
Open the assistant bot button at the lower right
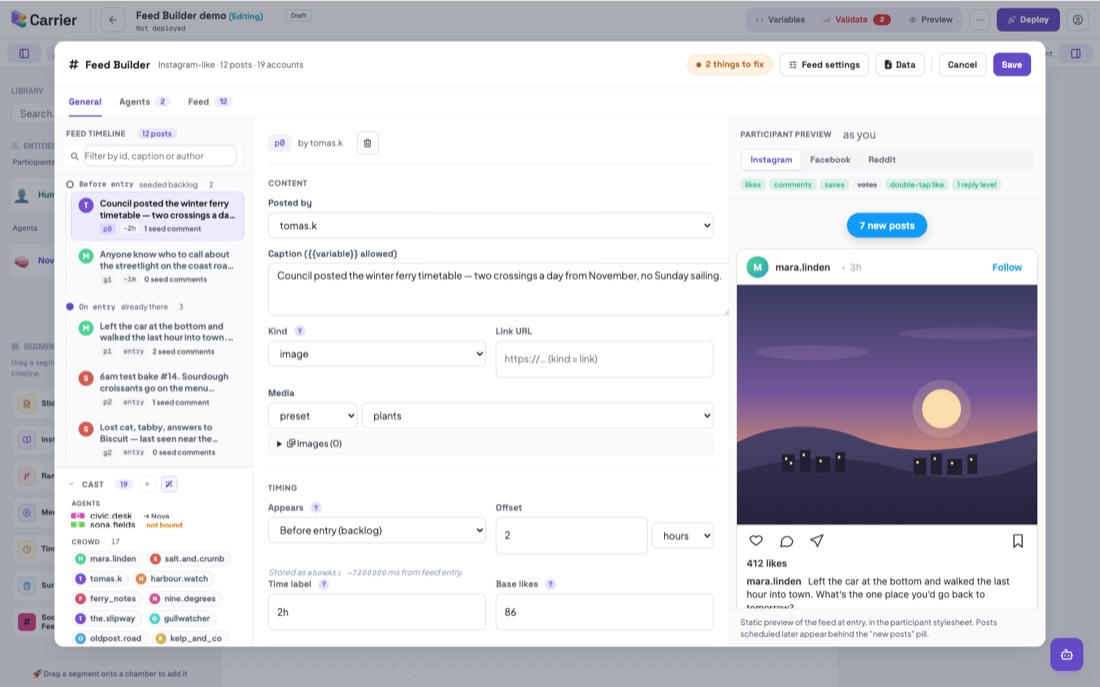1066,655
